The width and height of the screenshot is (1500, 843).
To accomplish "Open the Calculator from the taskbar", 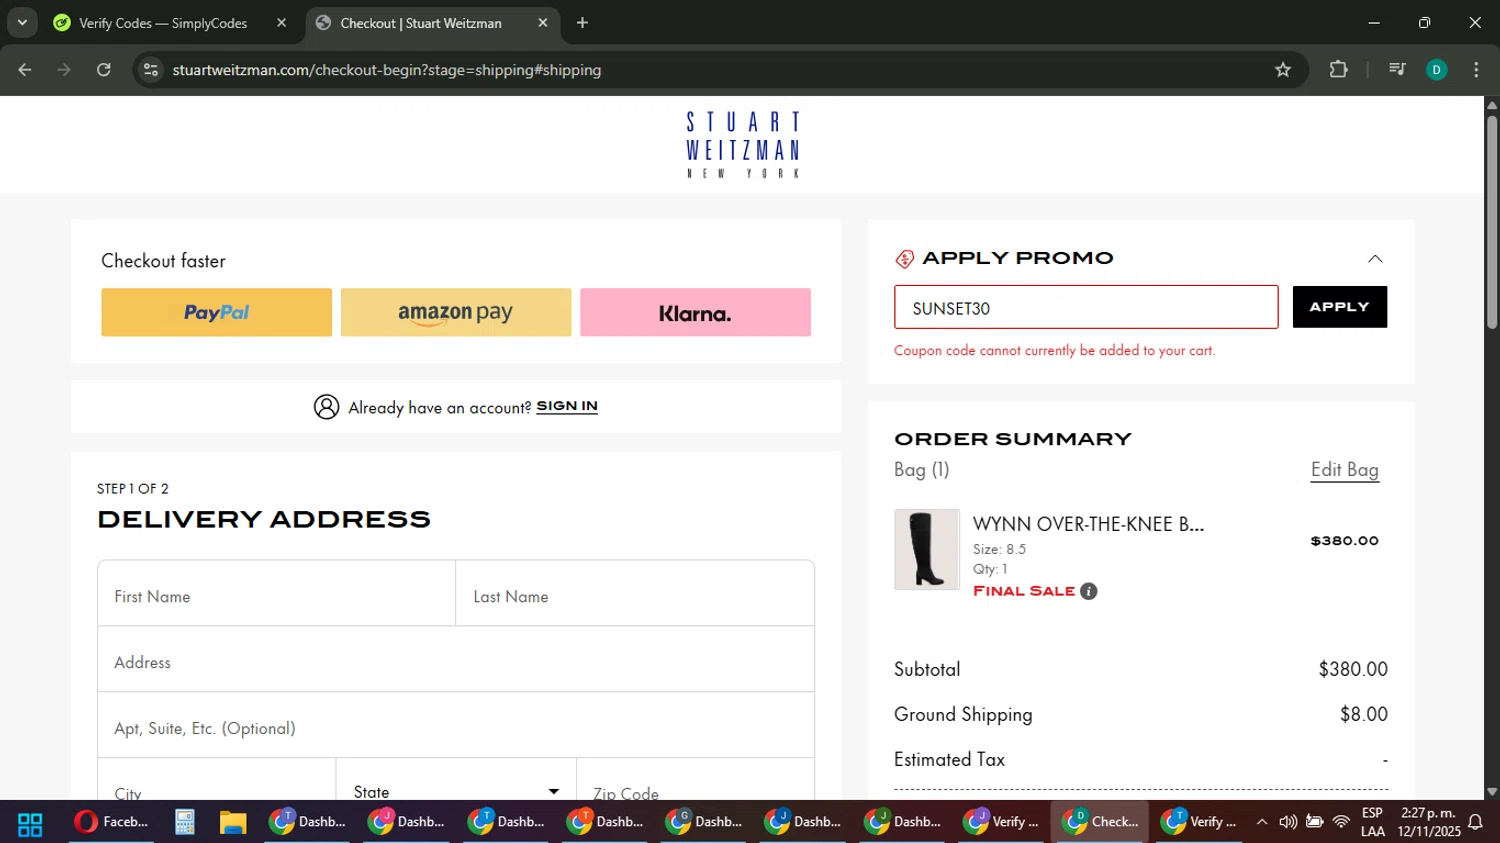I will (x=184, y=822).
